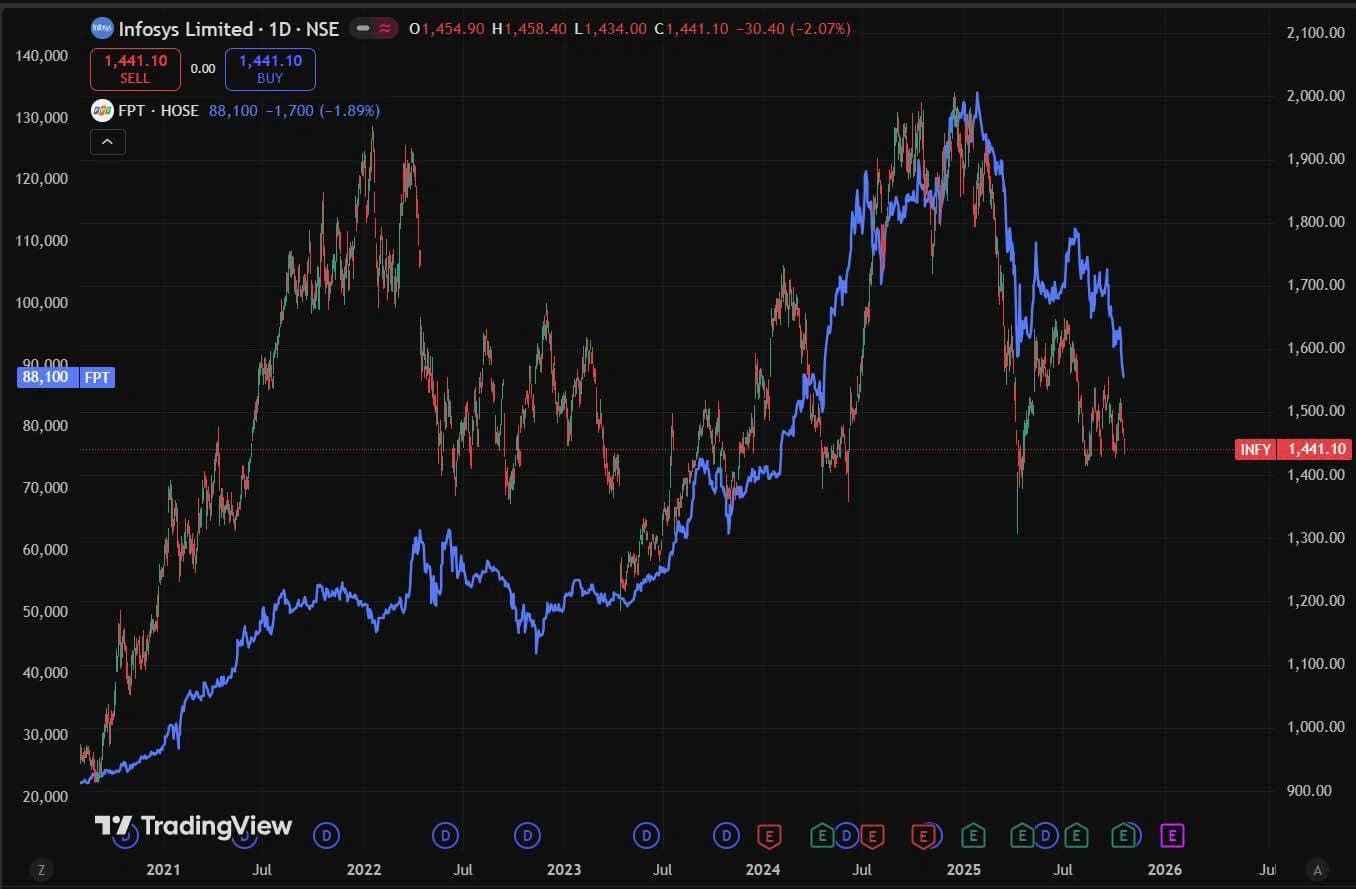Open the dividend marker just before 2024

[x=727, y=835]
